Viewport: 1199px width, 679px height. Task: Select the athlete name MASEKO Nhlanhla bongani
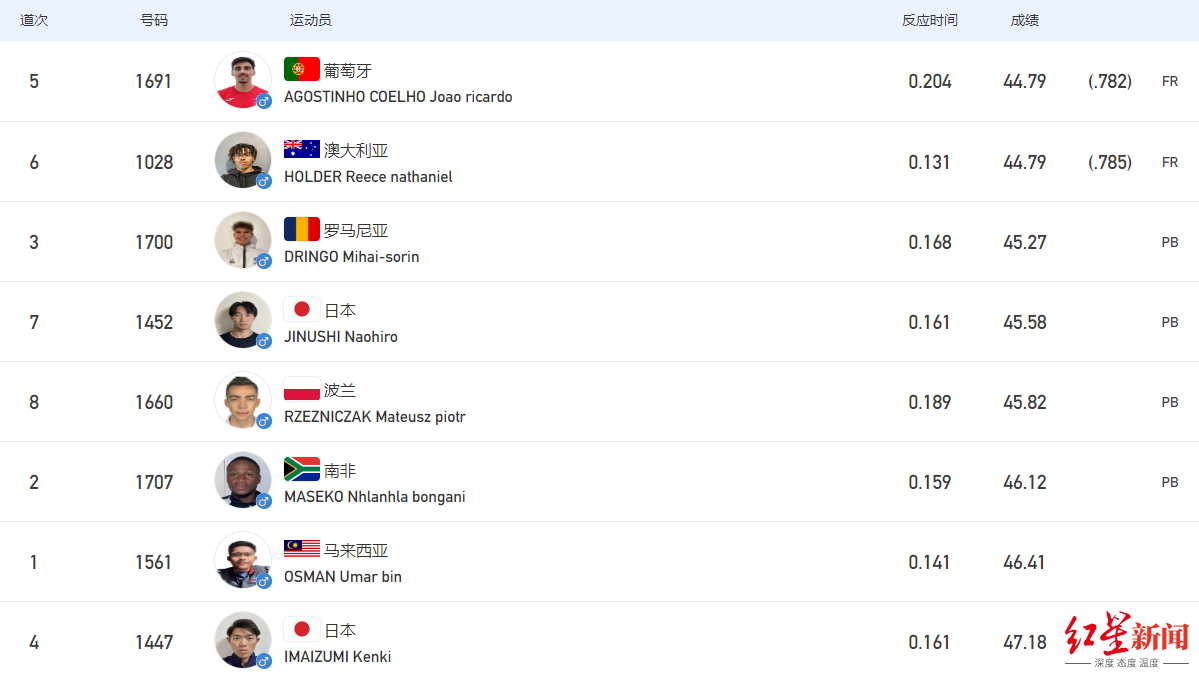point(374,497)
